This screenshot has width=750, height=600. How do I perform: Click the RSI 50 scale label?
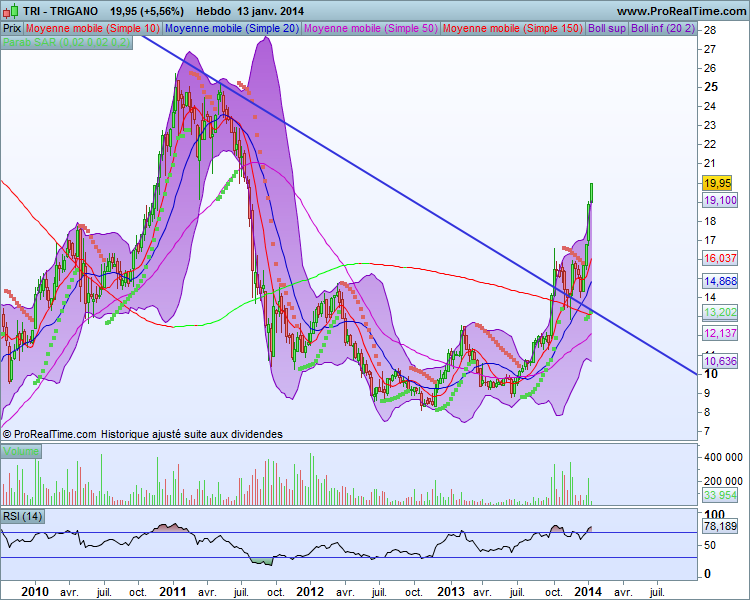click(710, 545)
